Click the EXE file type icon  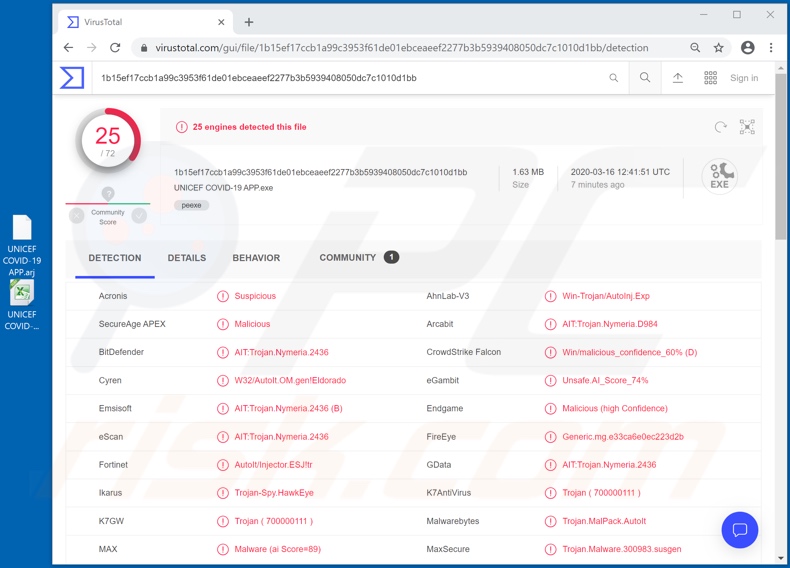pyautogui.click(x=719, y=176)
